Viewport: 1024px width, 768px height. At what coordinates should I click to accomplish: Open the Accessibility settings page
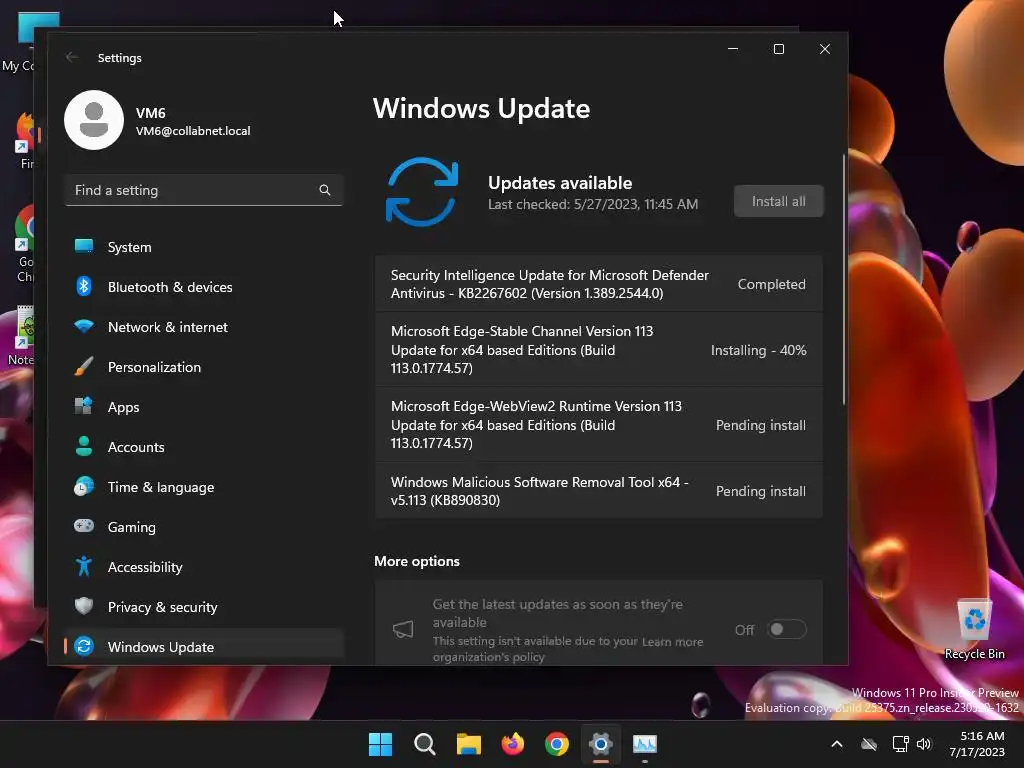tap(204, 567)
